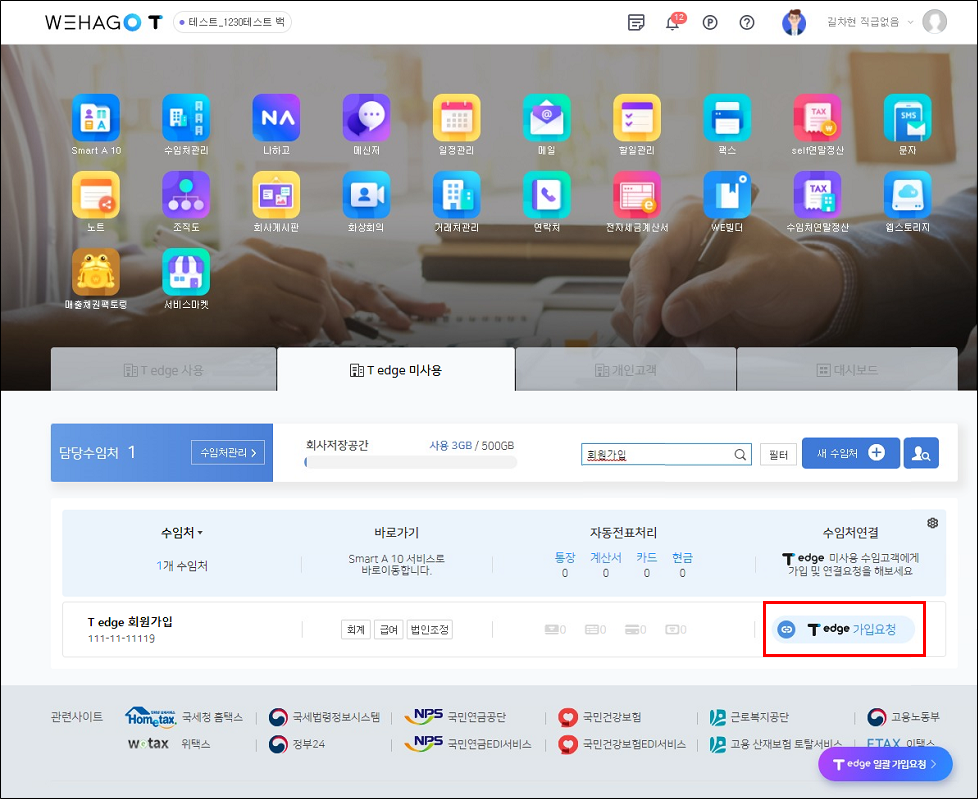Viewport: 978px width, 799px height.
Task: Click the 회원가입 search input field
Action: click(x=656, y=455)
